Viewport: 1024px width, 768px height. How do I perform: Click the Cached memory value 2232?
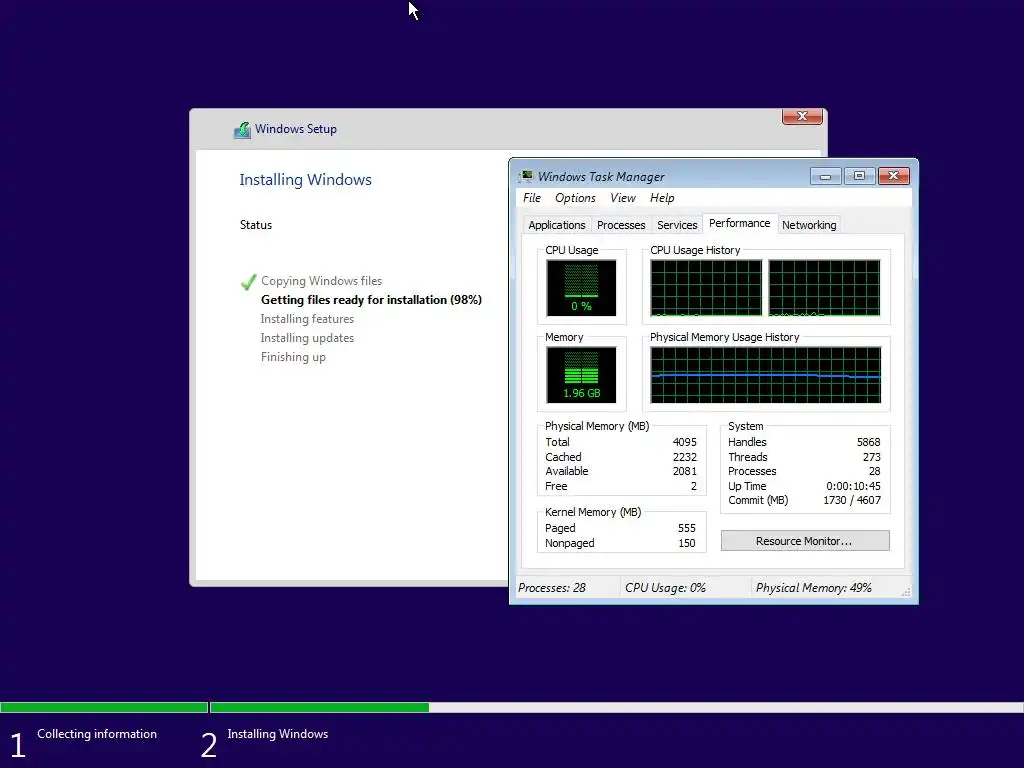point(684,457)
